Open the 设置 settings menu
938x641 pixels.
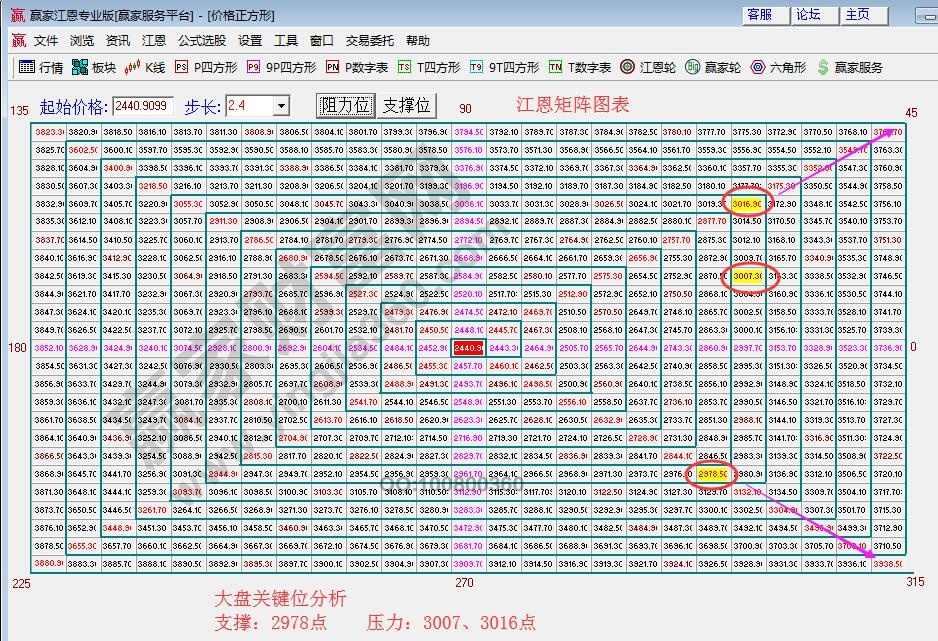coord(249,41)
